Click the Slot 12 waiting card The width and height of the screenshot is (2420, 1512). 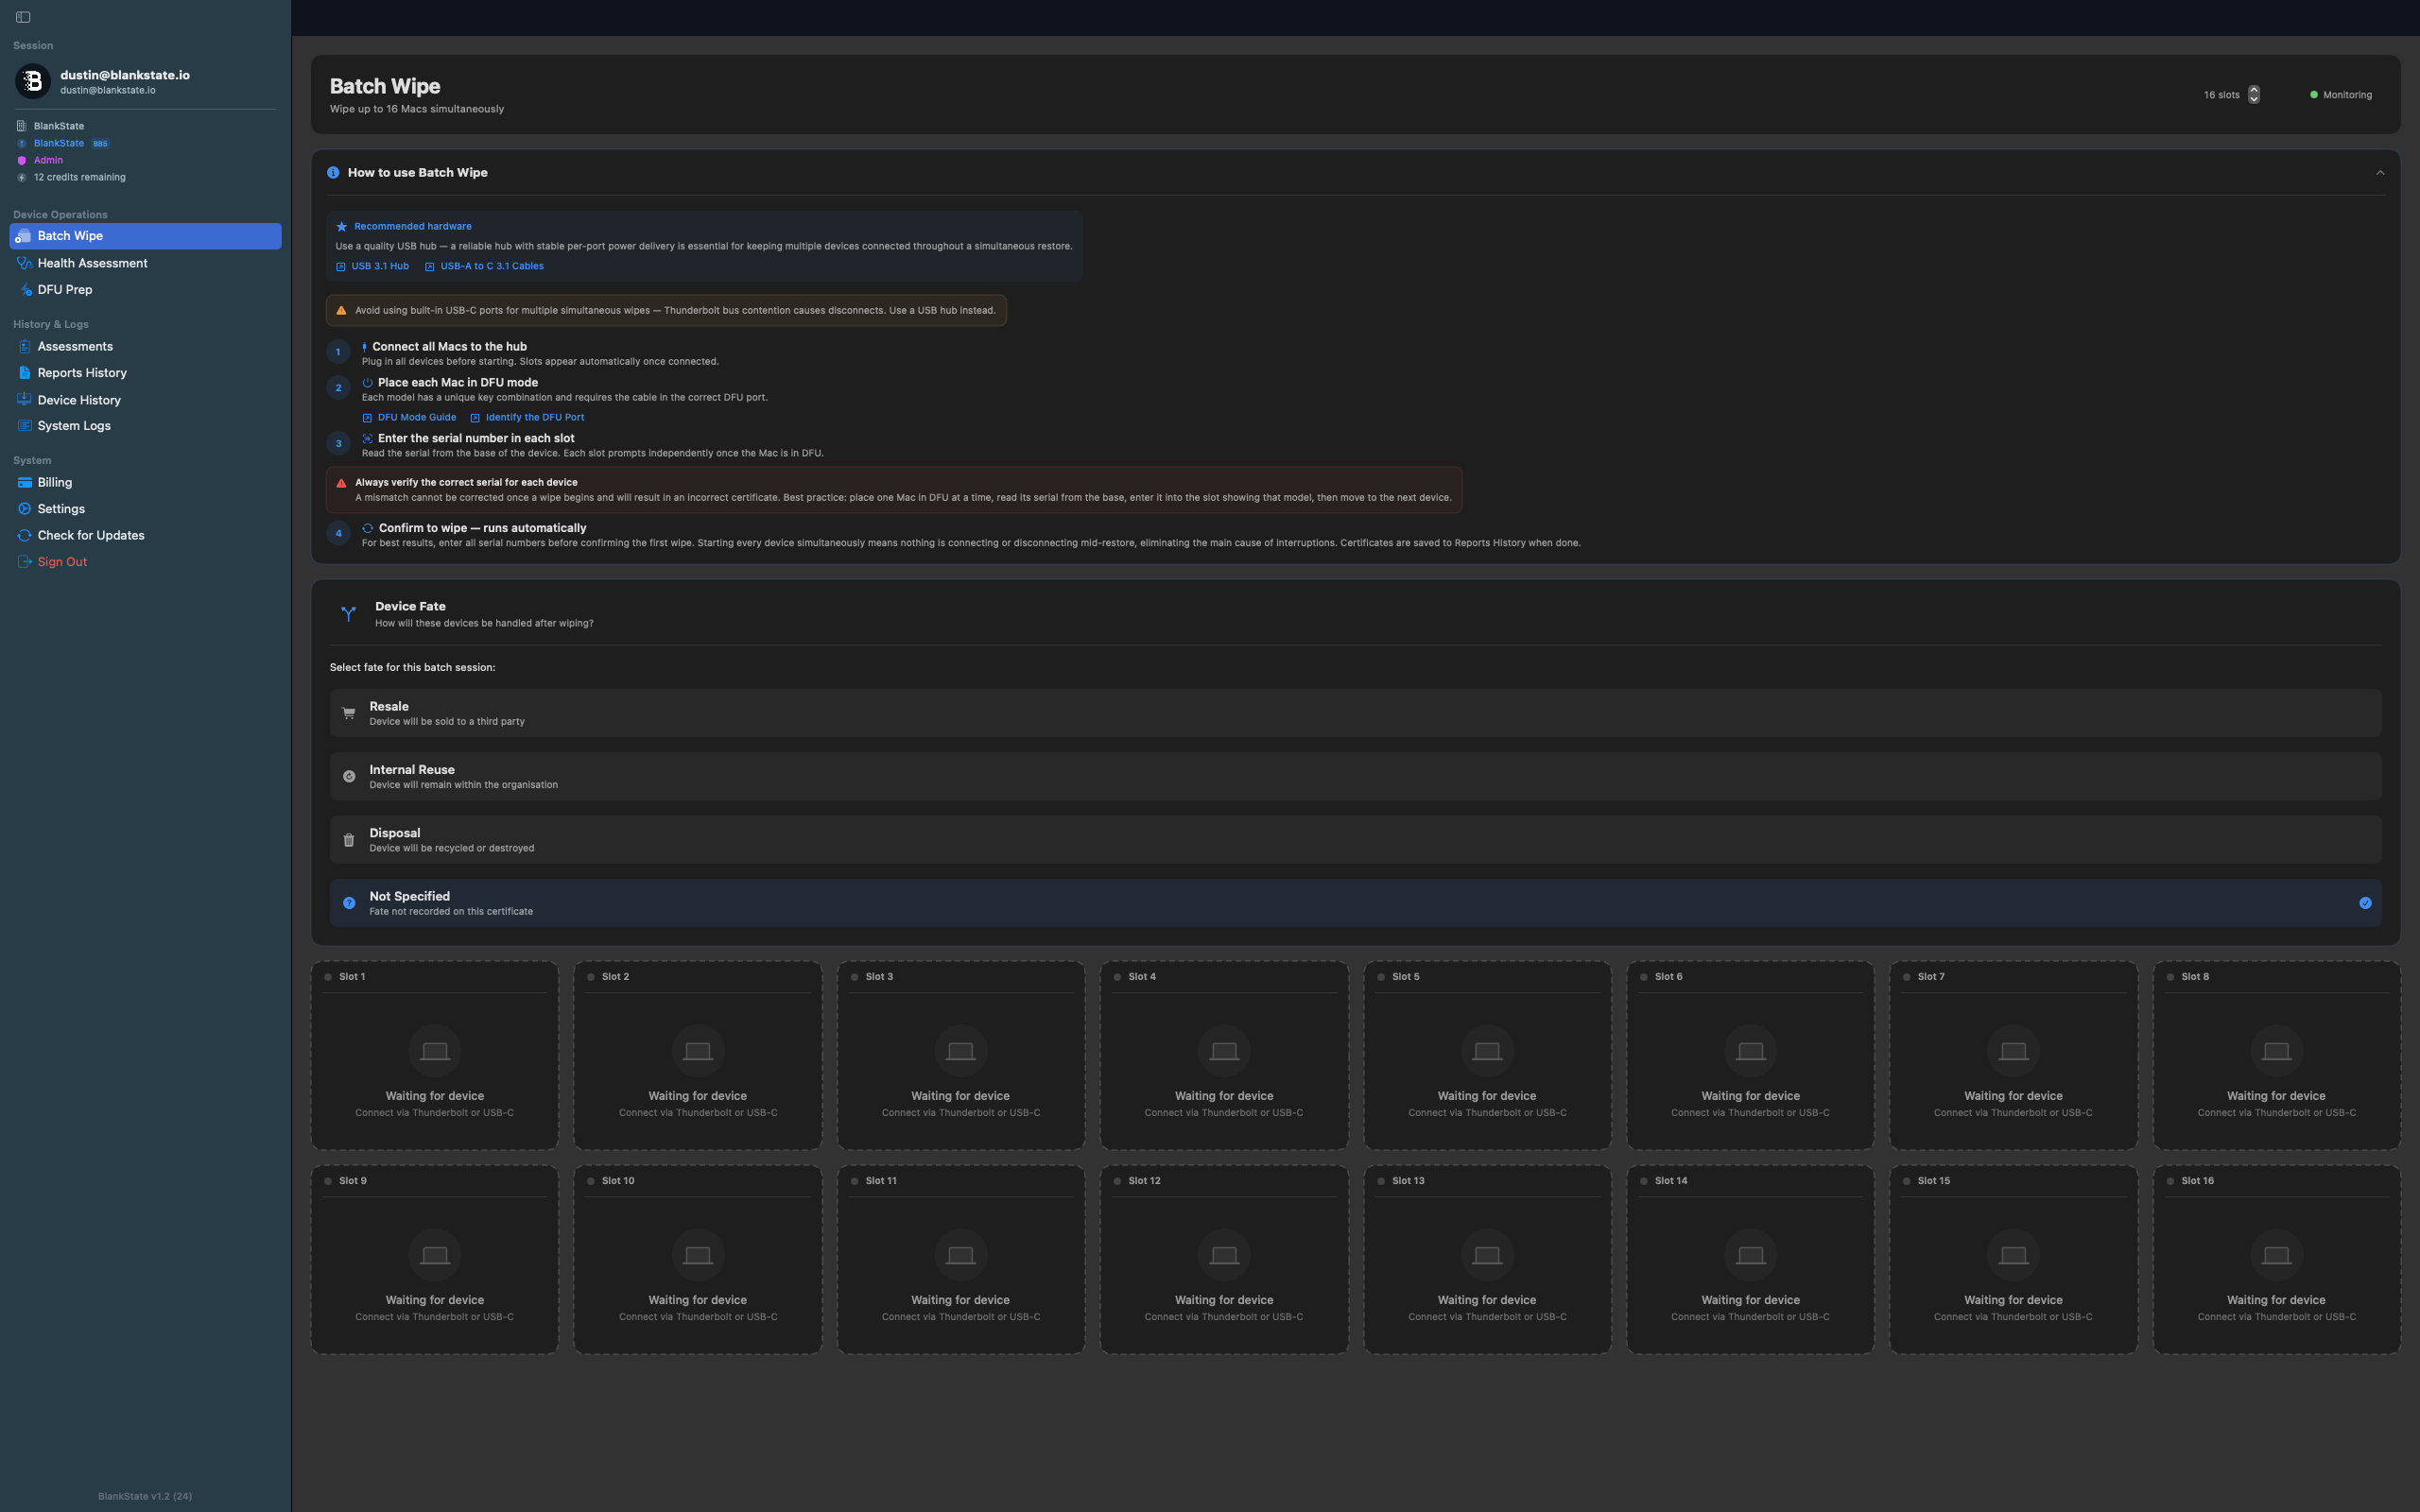point(1223,1258)
